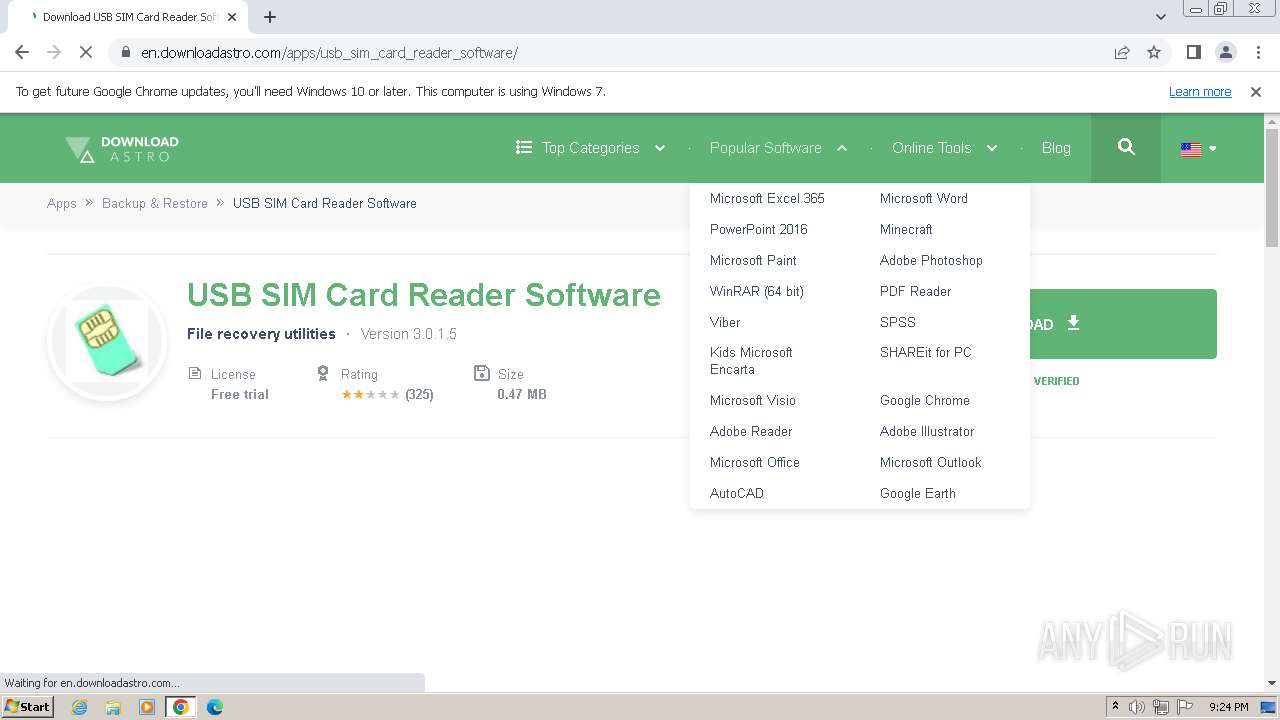Viewport: 1280px width, 720px height.
Task: Close the Download USB SIM Card Reader tab
Action: click(232, 17)
